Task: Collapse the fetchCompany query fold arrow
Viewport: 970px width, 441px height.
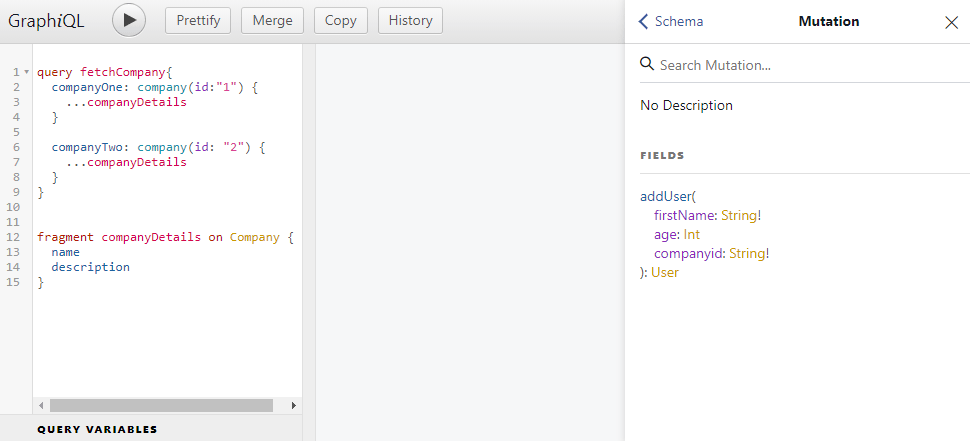Action: 26,73
